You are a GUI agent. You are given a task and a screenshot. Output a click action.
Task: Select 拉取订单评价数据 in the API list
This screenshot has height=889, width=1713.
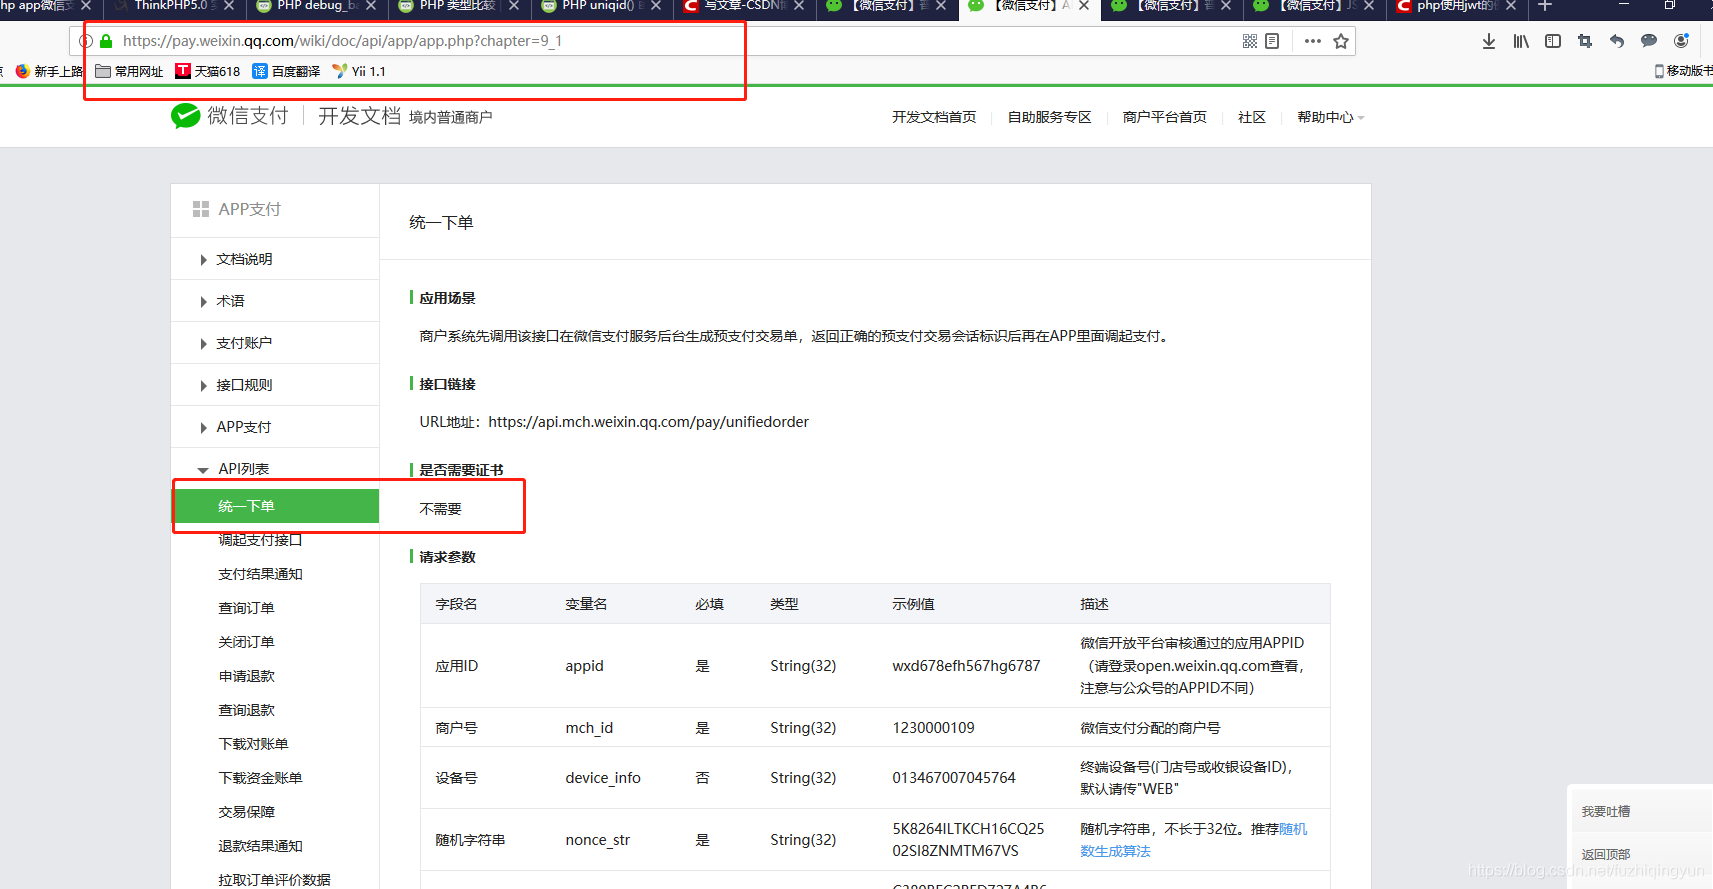tap(274, 880)
